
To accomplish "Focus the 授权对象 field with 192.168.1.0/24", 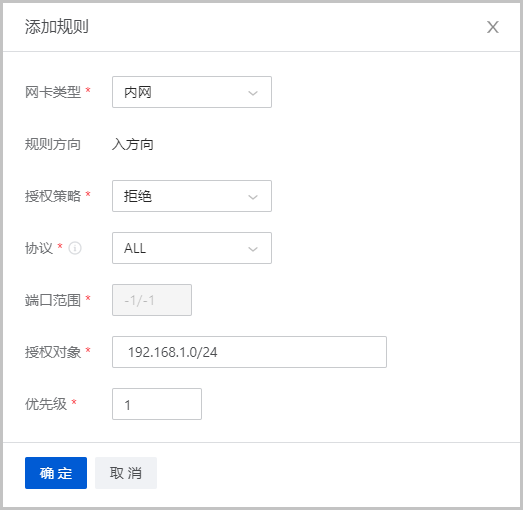I will click(x=249, y=352).
